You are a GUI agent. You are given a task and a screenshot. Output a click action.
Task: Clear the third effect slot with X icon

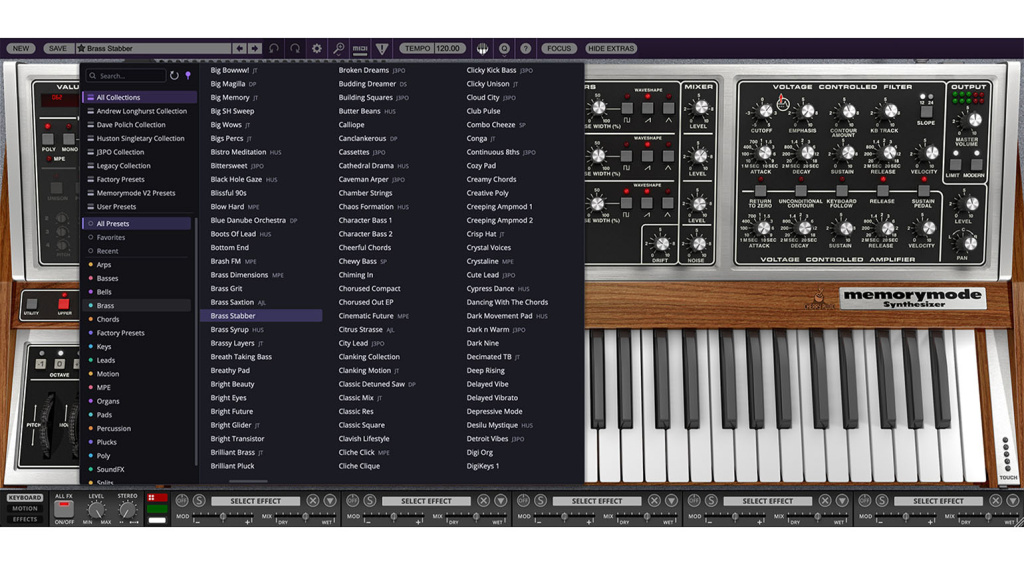point(654,500)
